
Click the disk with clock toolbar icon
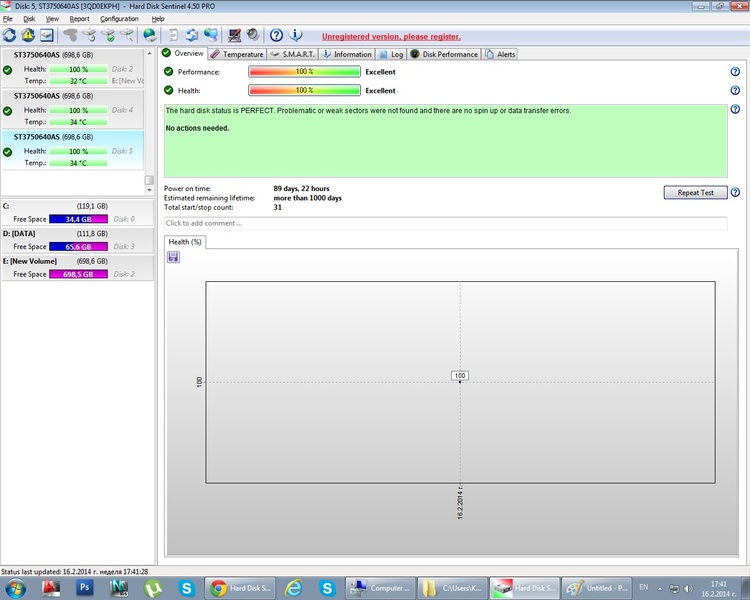pos(89,35)
